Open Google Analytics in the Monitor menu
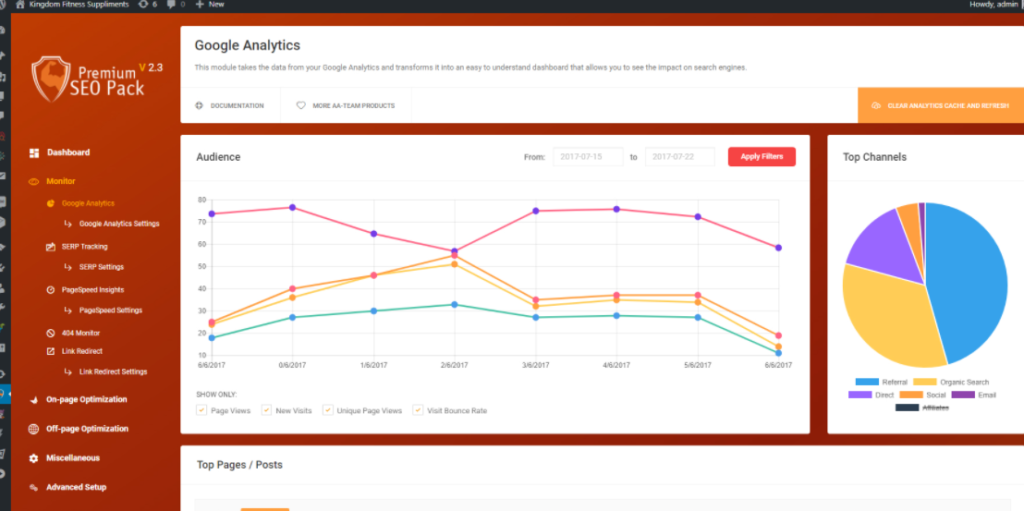 (88, 203)
